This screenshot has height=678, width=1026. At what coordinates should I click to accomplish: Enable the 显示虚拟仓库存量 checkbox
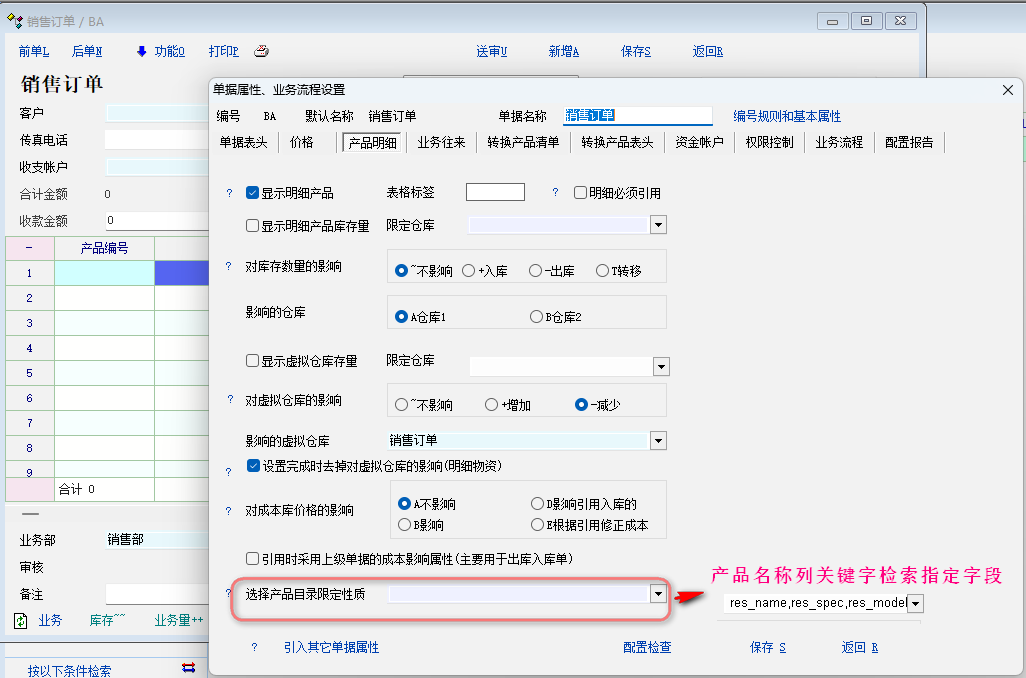coord(253,361)
